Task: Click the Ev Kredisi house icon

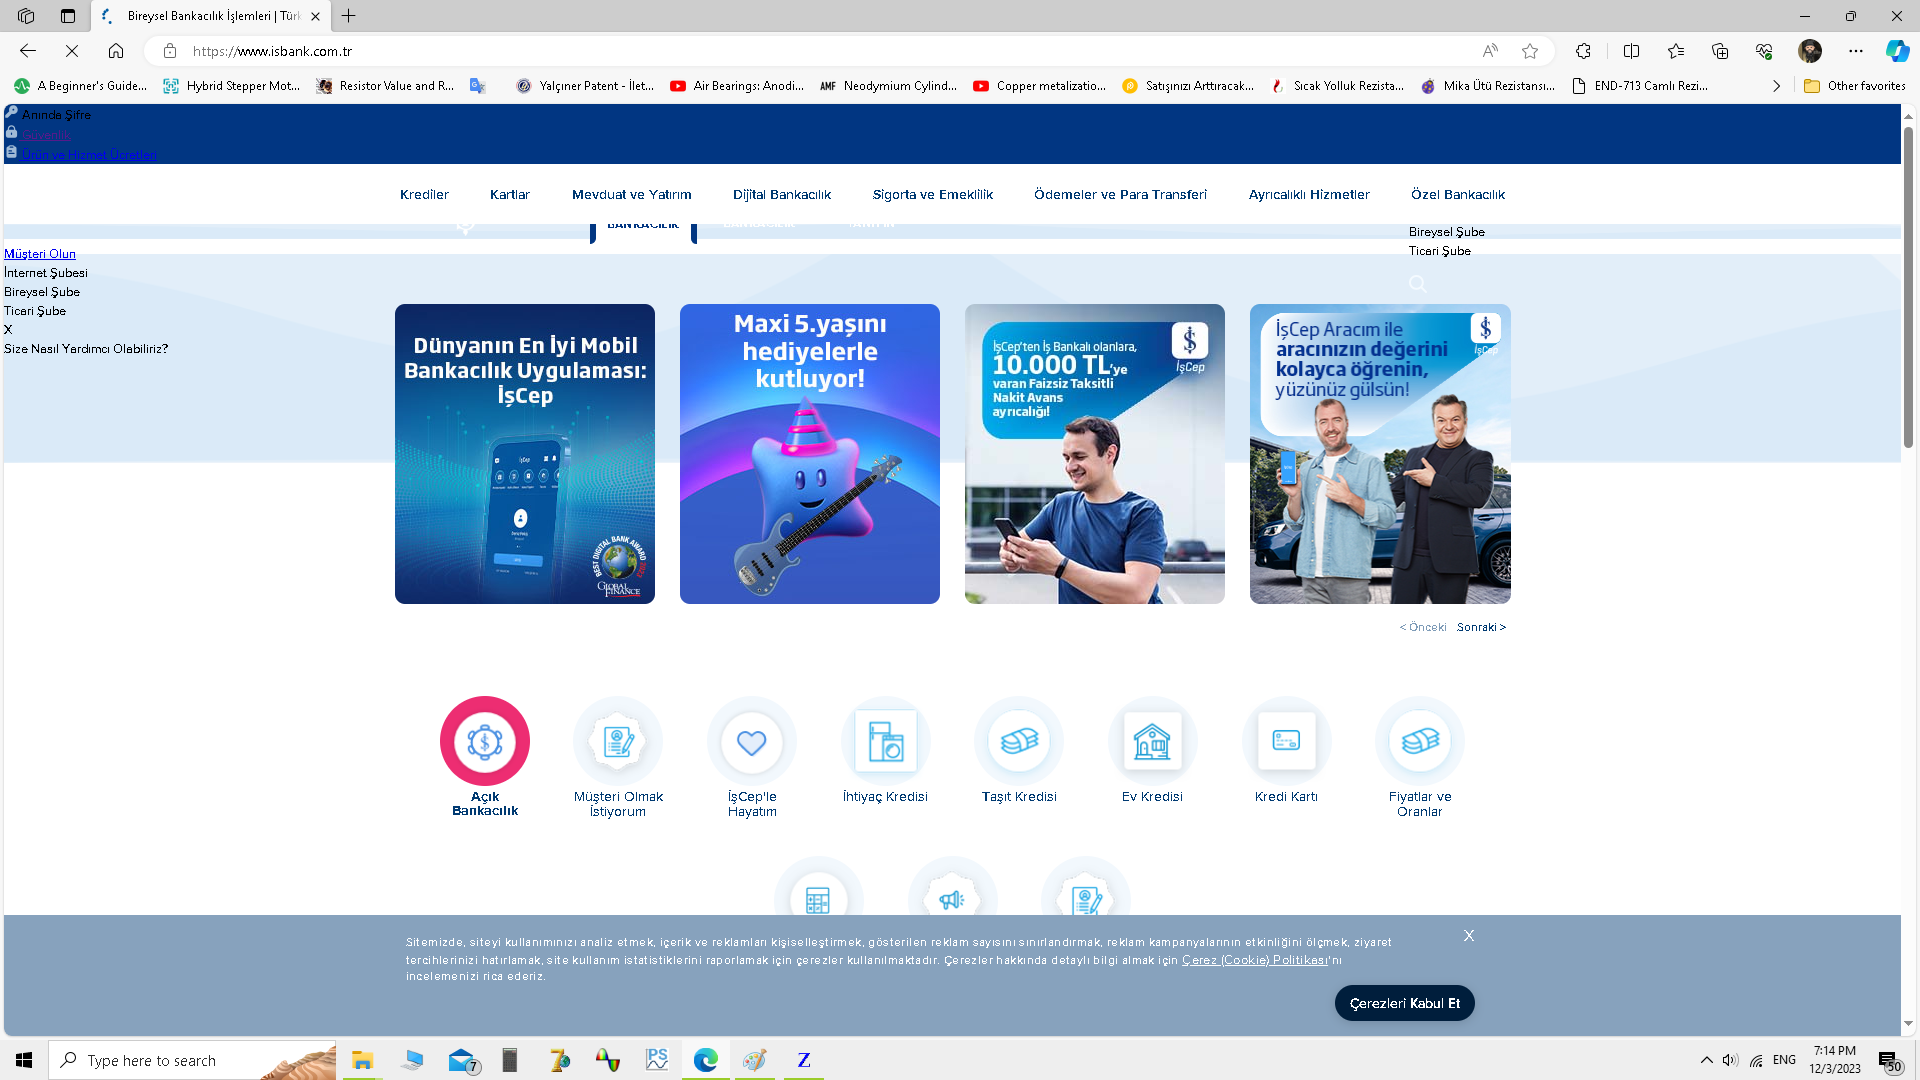Action: click(1152, 741)
